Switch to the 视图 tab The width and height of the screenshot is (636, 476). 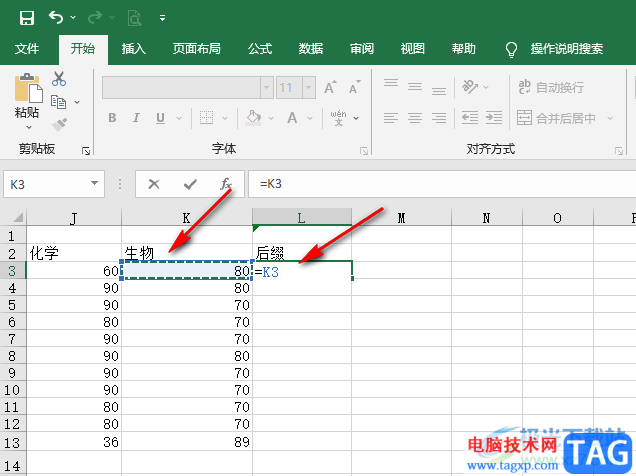[x=413, y=49]
